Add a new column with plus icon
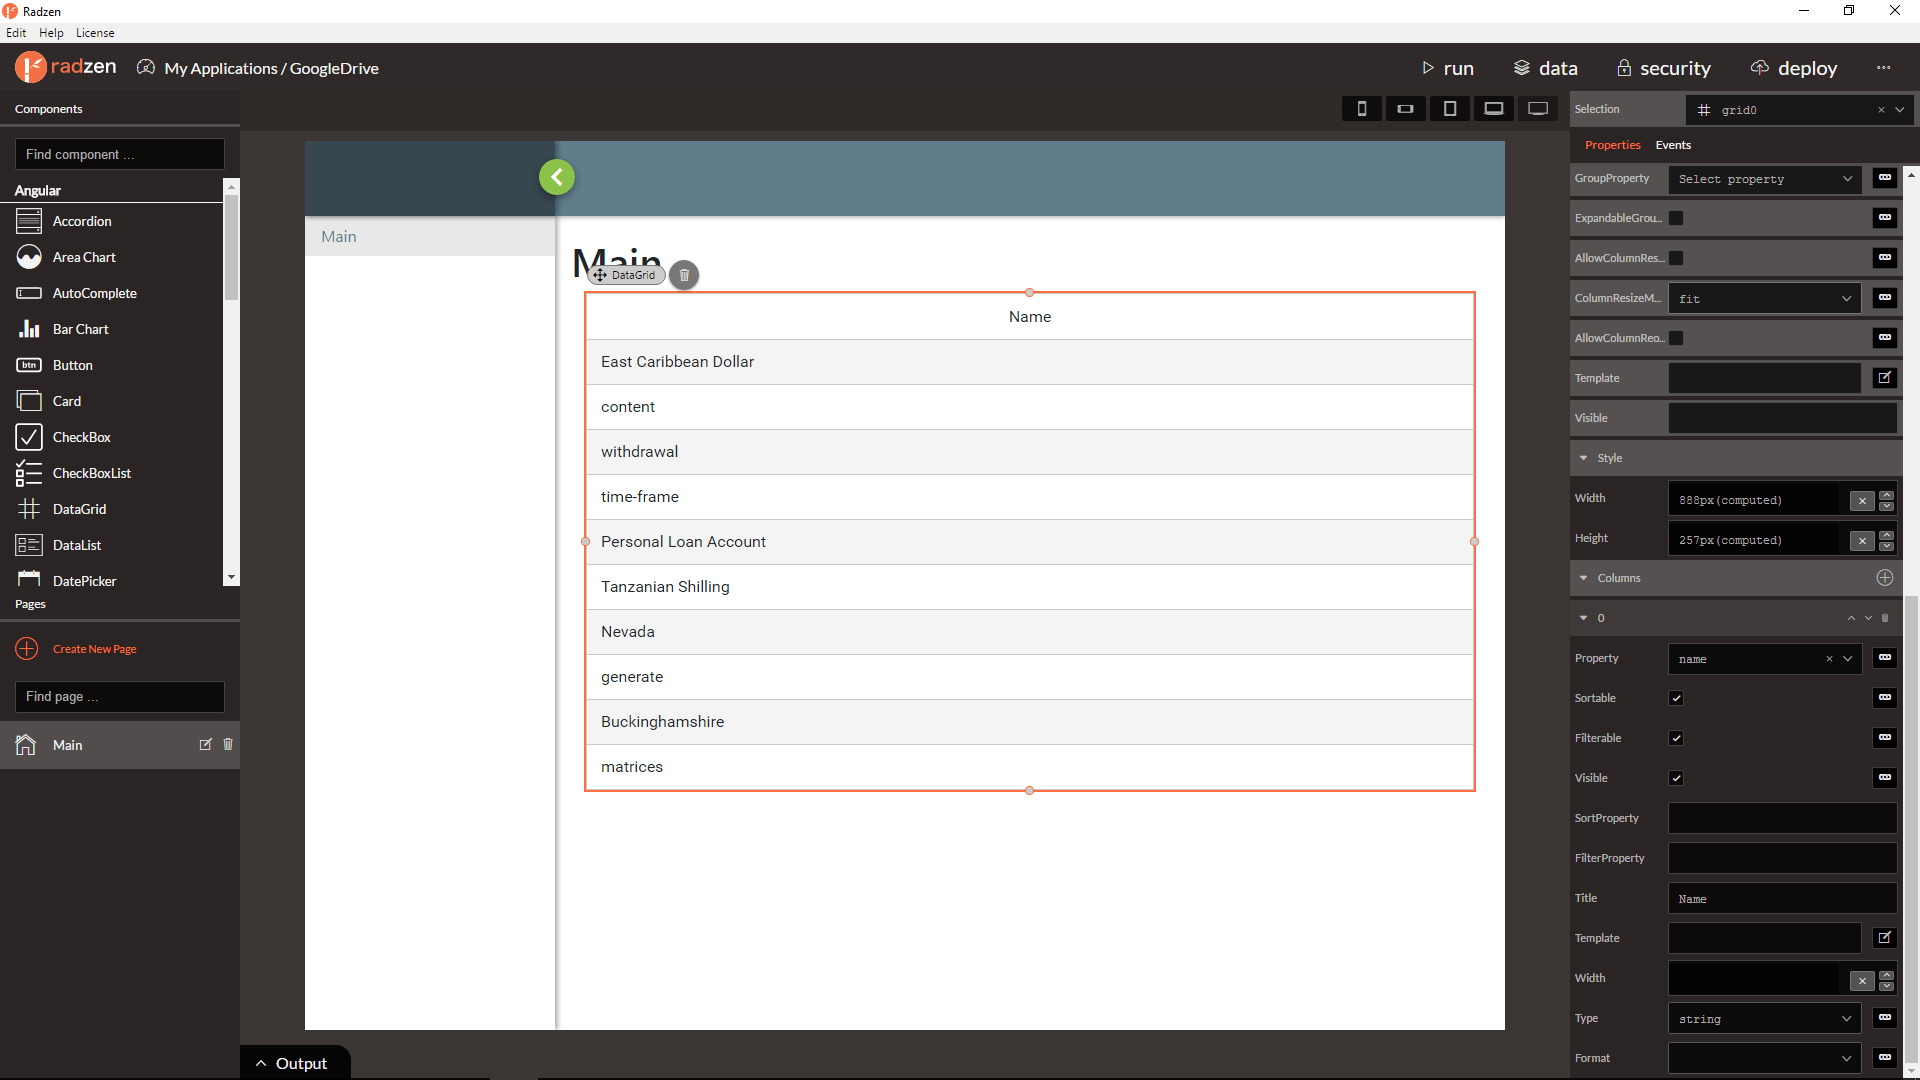The width and height of the screenshot is (1920, 1080). click(1884, 578)
